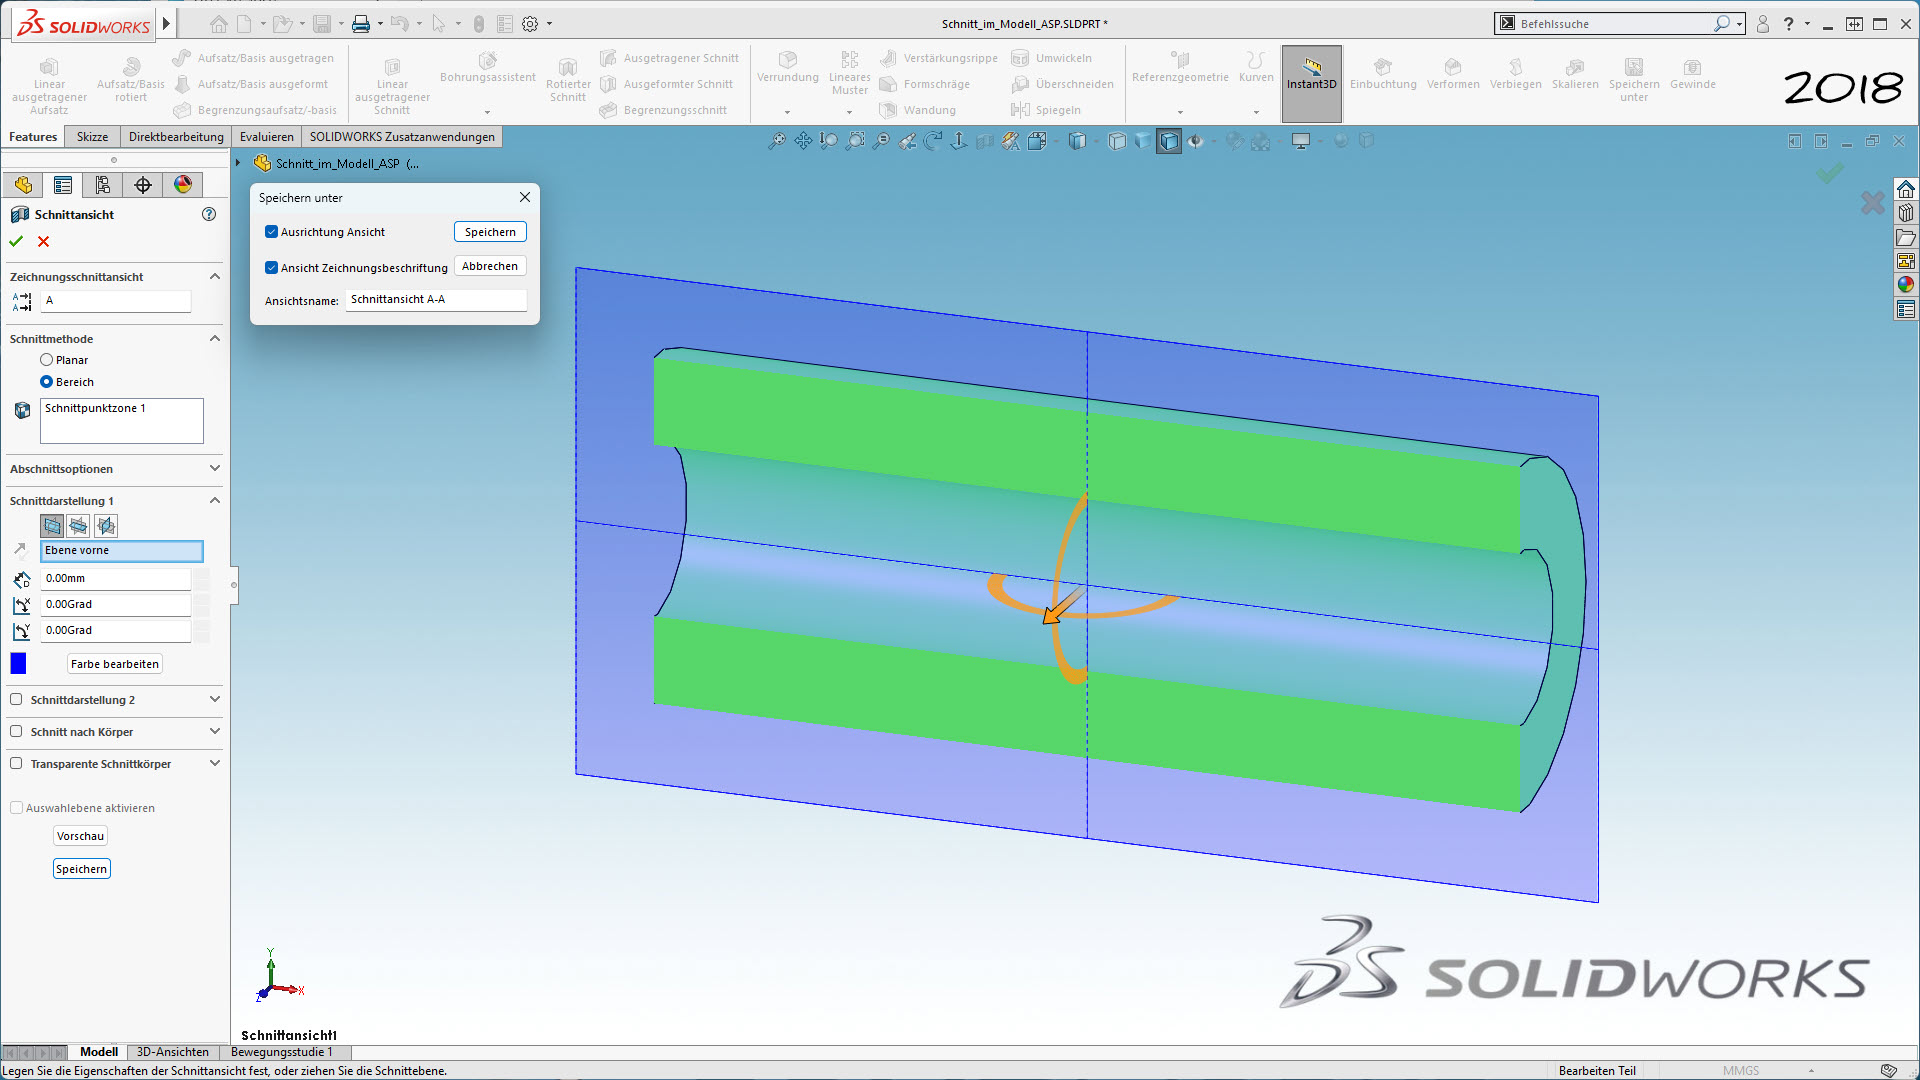Click Speichern in the dialog

490,232
